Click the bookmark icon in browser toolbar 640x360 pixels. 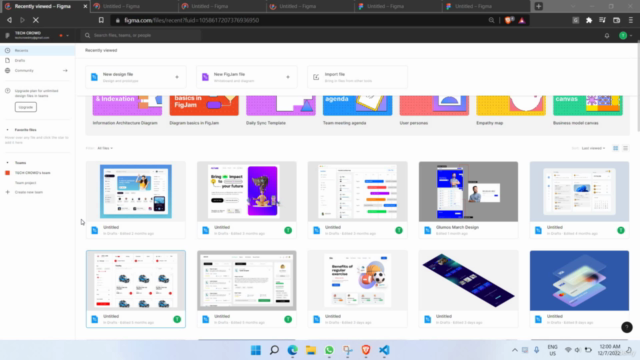point(101,20)
